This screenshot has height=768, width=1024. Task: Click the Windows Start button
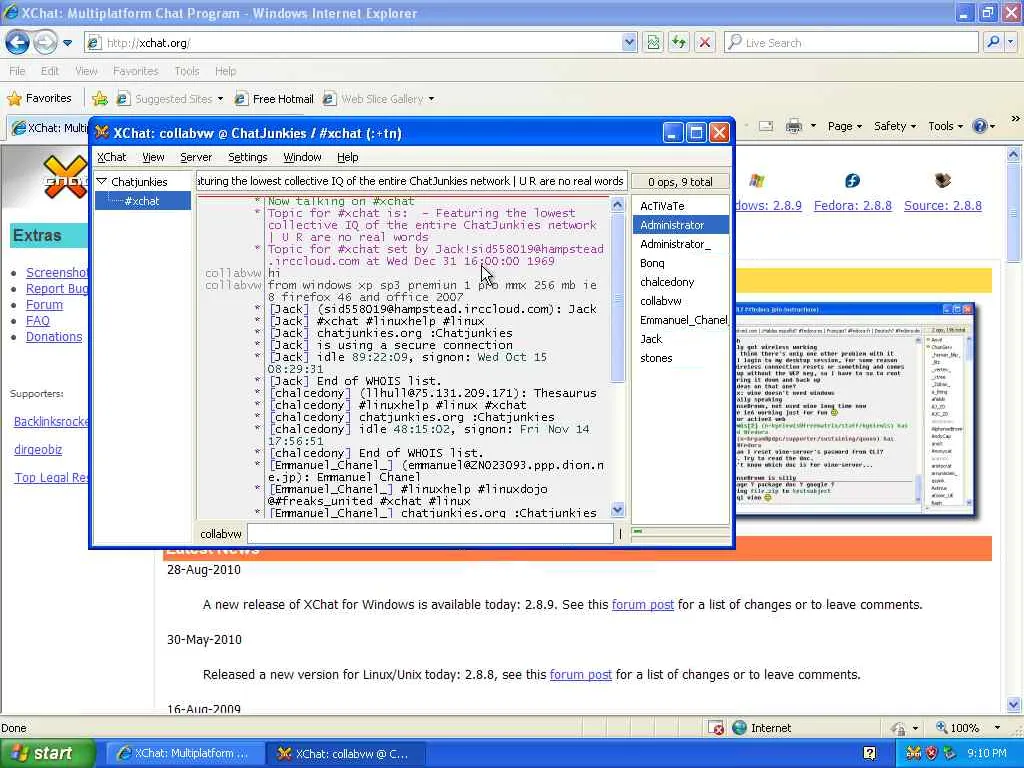(47, 754)
